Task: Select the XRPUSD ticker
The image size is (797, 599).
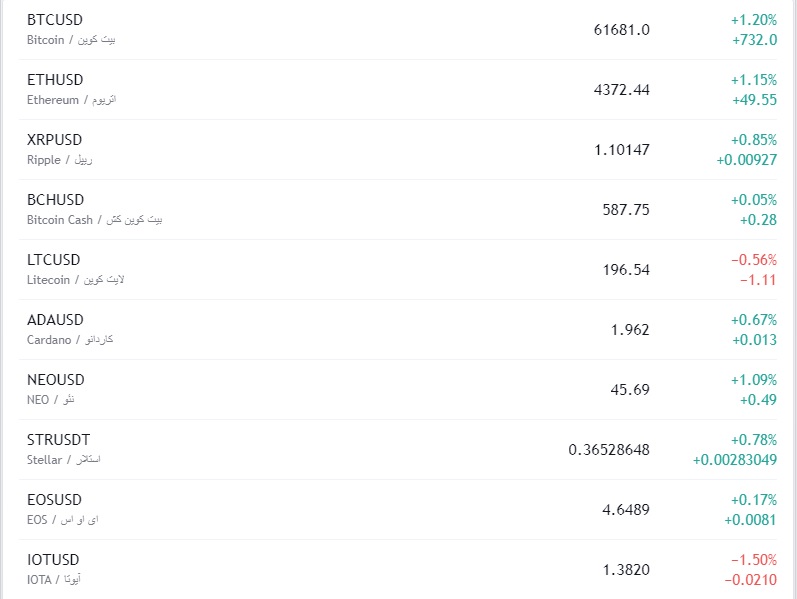Action: coord(55,140)
